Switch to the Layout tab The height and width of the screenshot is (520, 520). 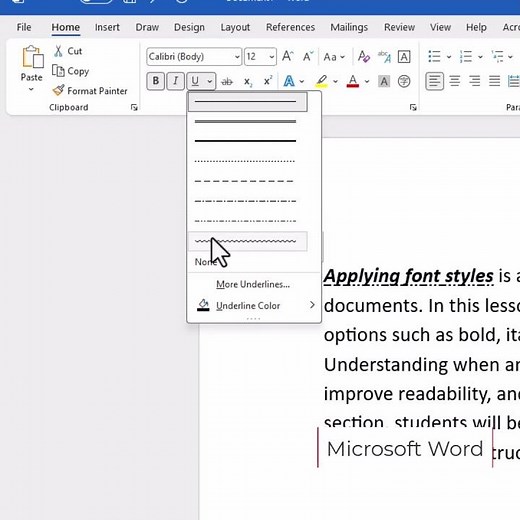click(x=235, y=27)
